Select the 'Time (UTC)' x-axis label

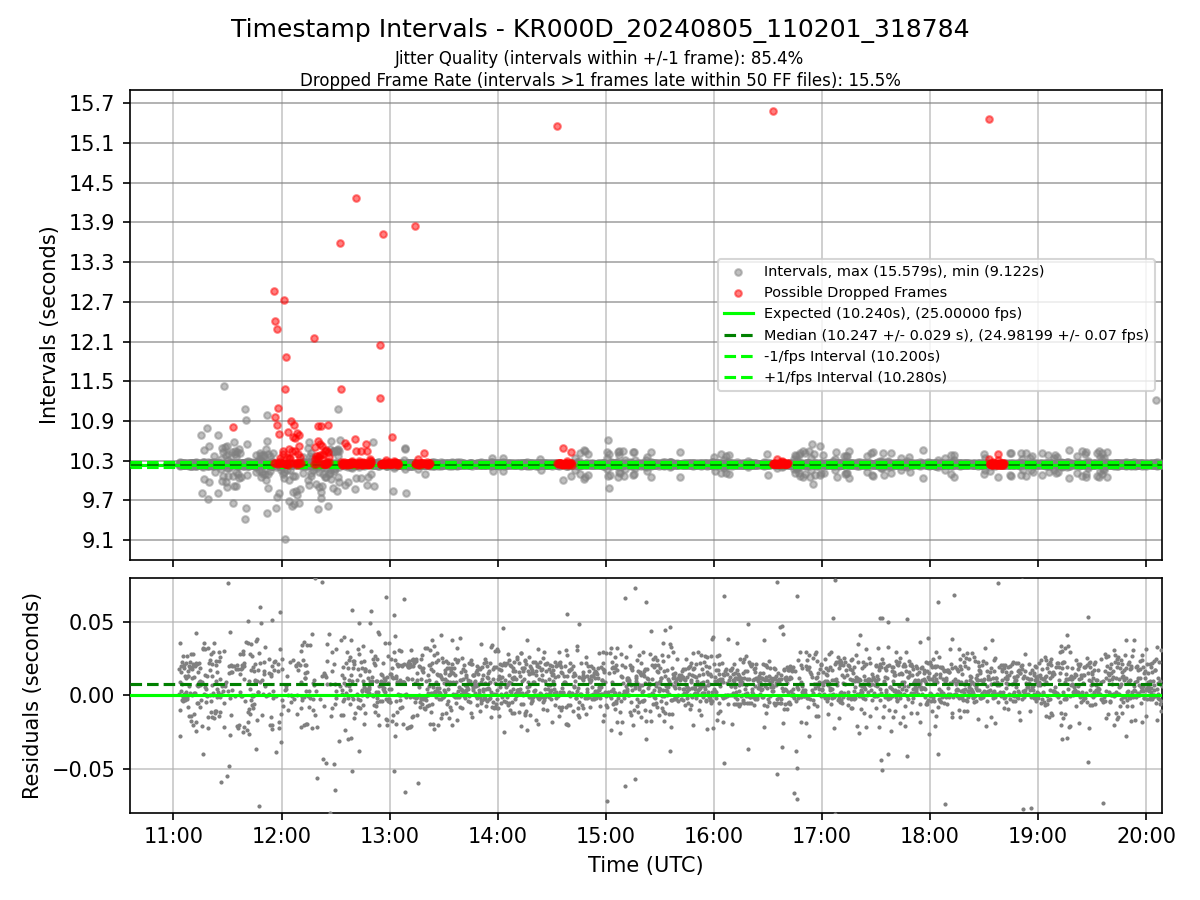(x=645, y=864)
